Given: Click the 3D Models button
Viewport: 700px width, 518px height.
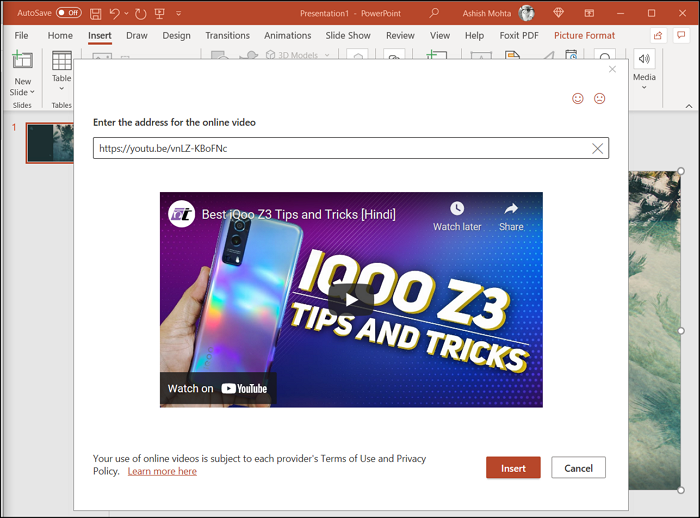Looking at the screenshot, I should pyautogui.click(x=298, y=55).
